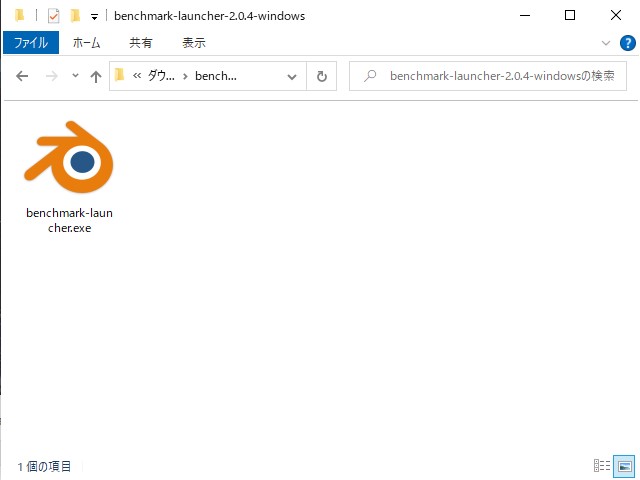640x480 pixels.
Task: Go up one folder level
Action: click(x=96, y=76)
